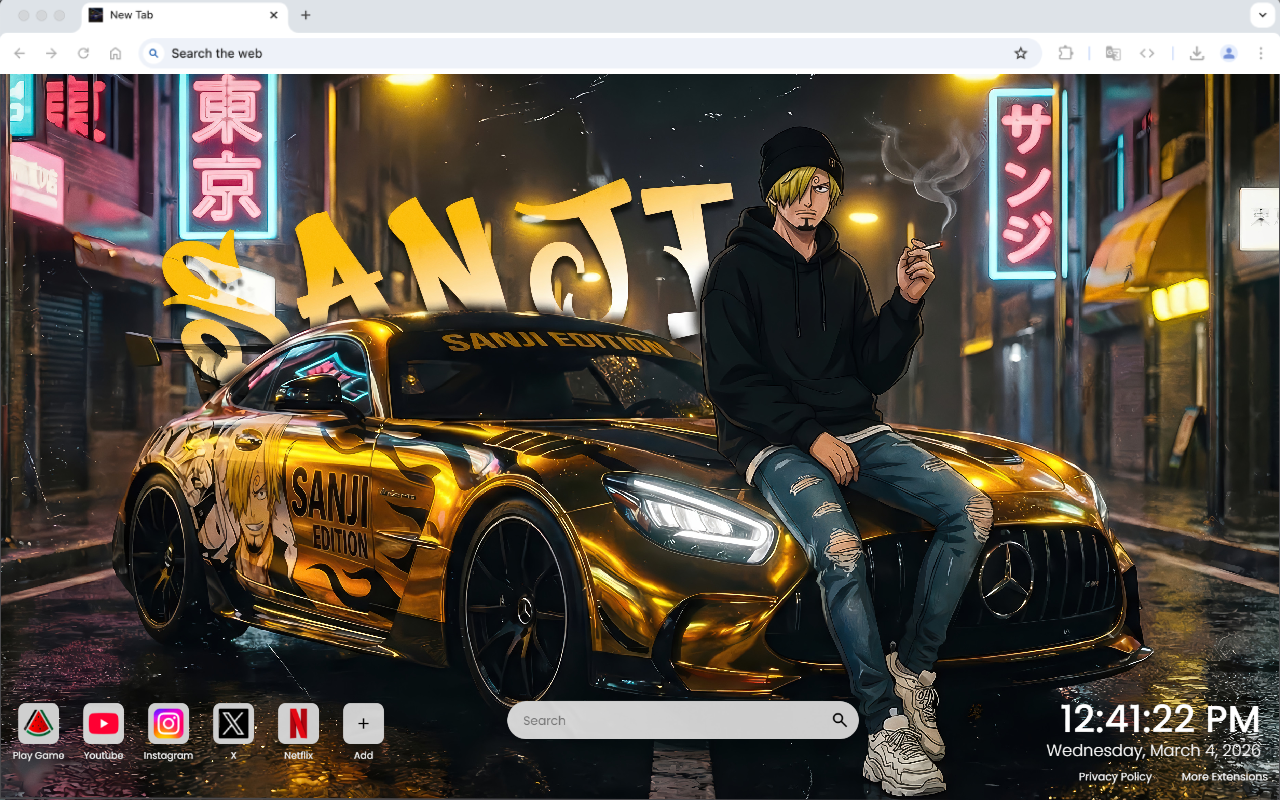This screenshot has height=800, width=1280.
Task: Select the New Tab tab
Action: coord(184,15)
